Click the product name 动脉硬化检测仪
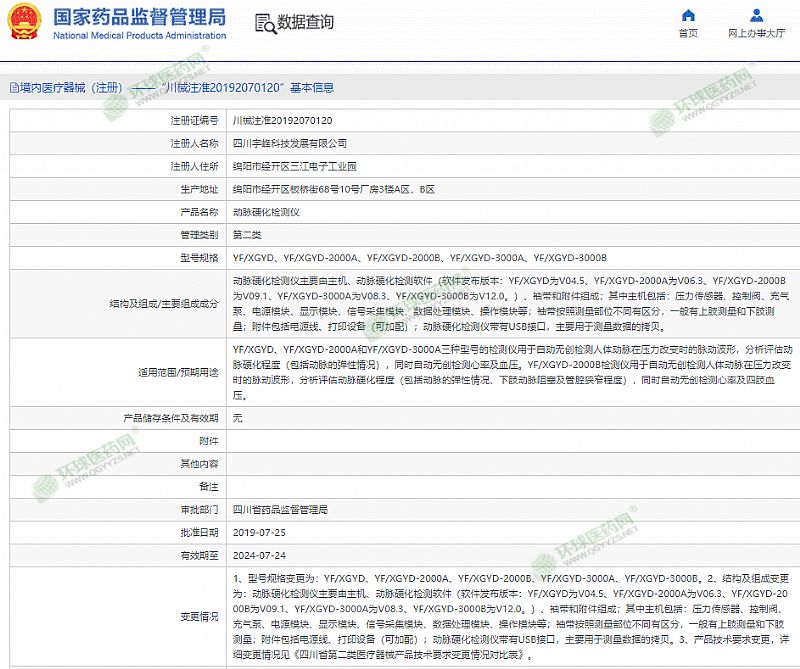Screen dimensions: 800x669 click(x=266, y=212)
